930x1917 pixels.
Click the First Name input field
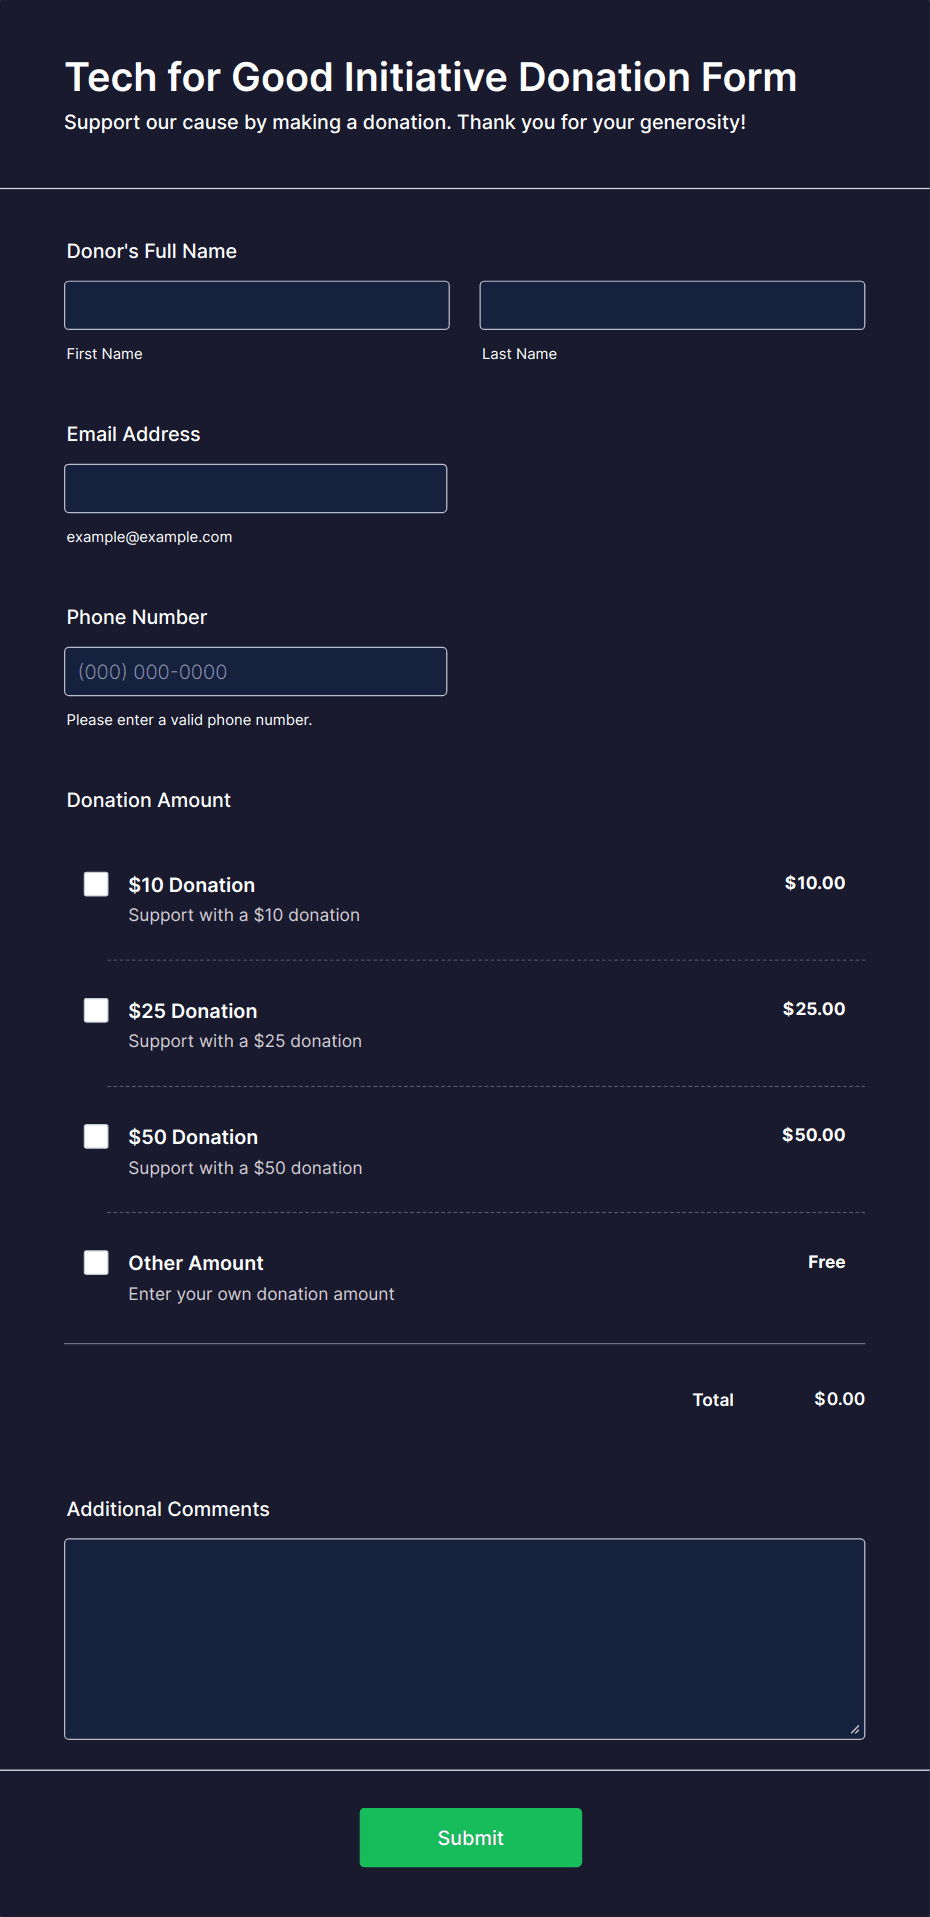click(x=257, y=305)
